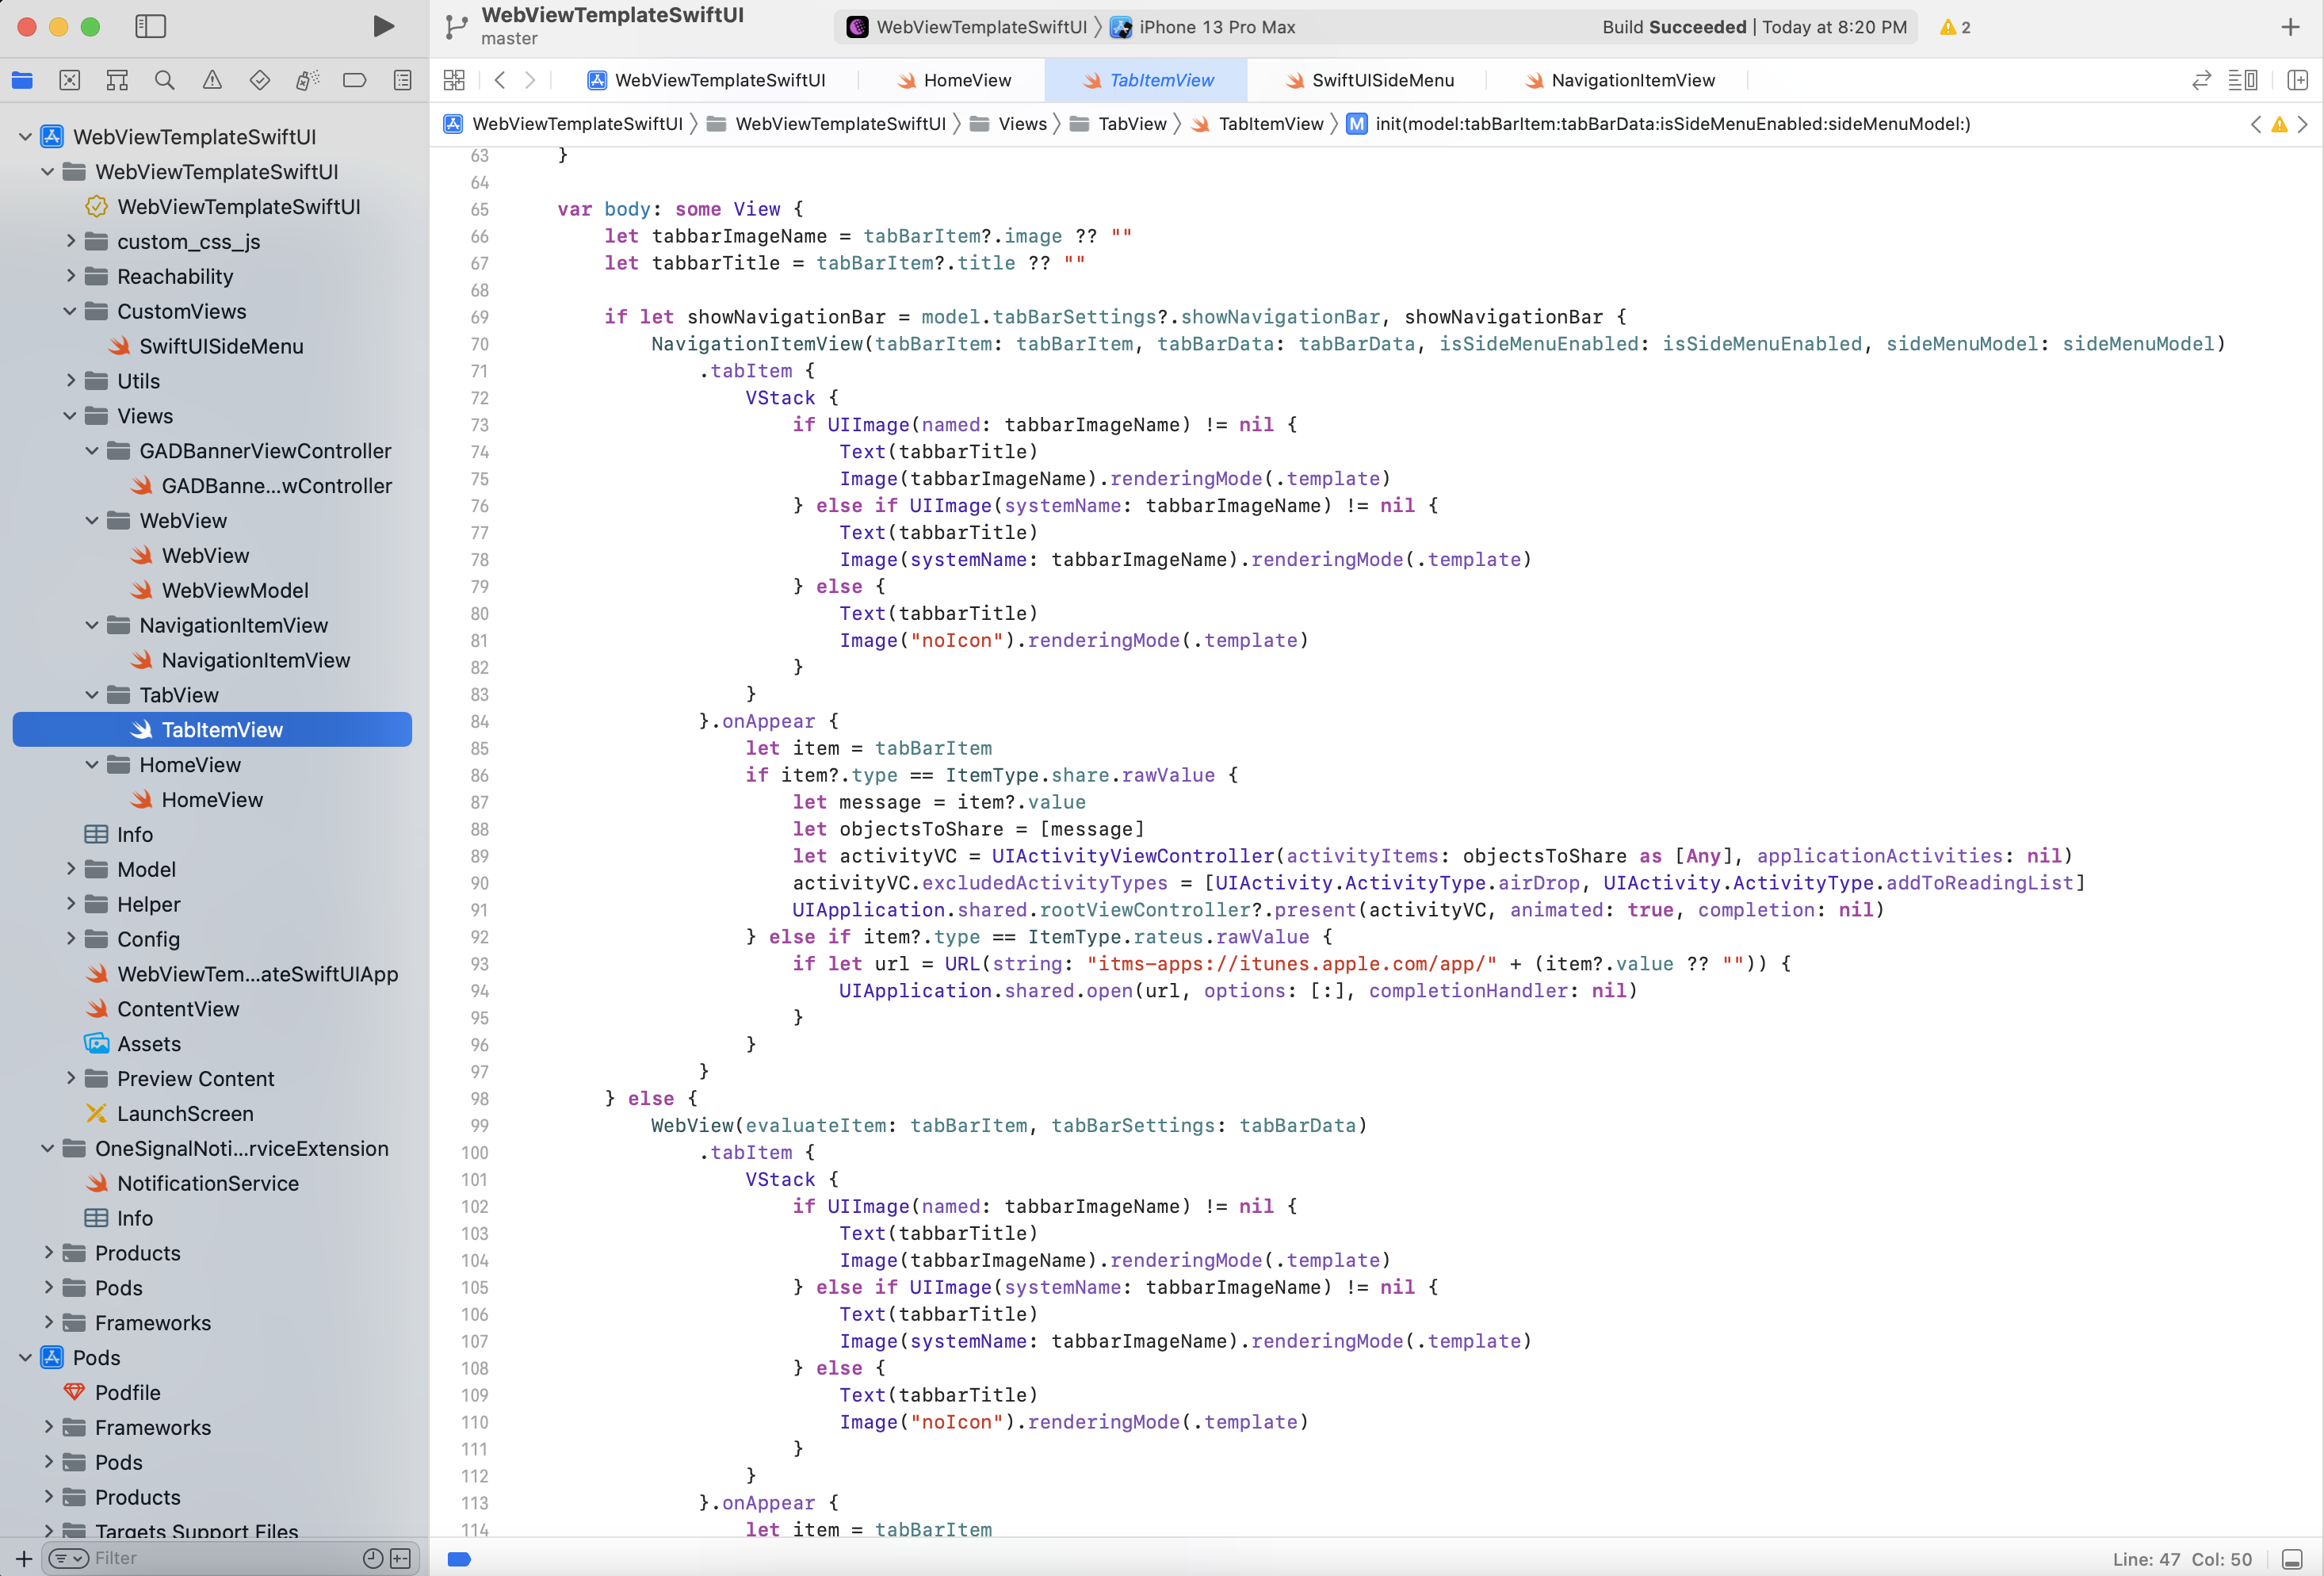Jump to previous issue arrow
Screen dimensions: 2324x1576
2255,124
